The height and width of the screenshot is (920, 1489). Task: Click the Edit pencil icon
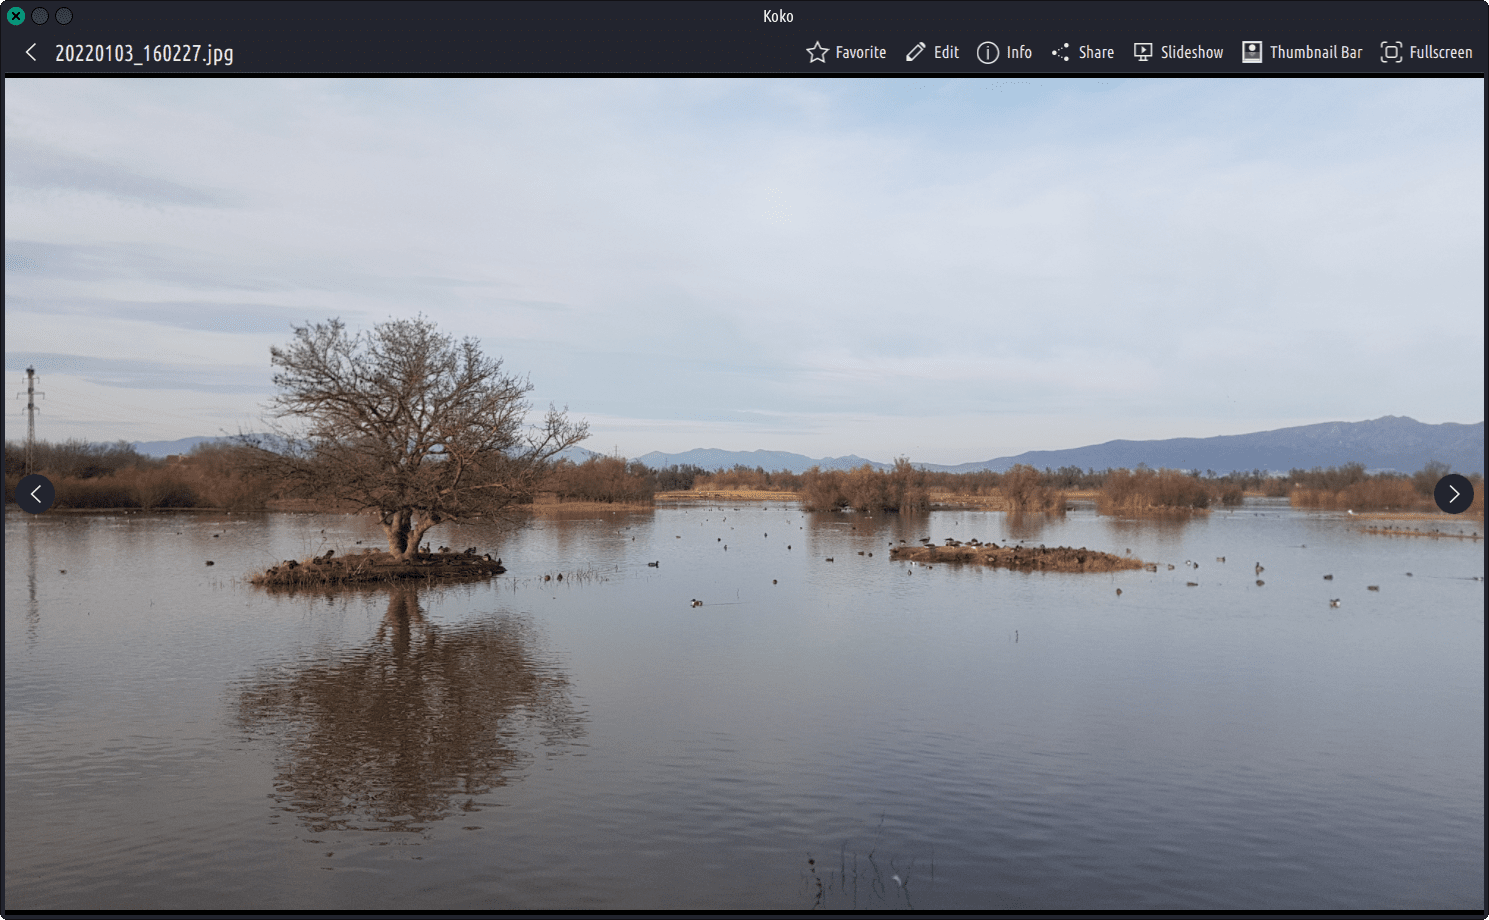click(x=915, y=53)
